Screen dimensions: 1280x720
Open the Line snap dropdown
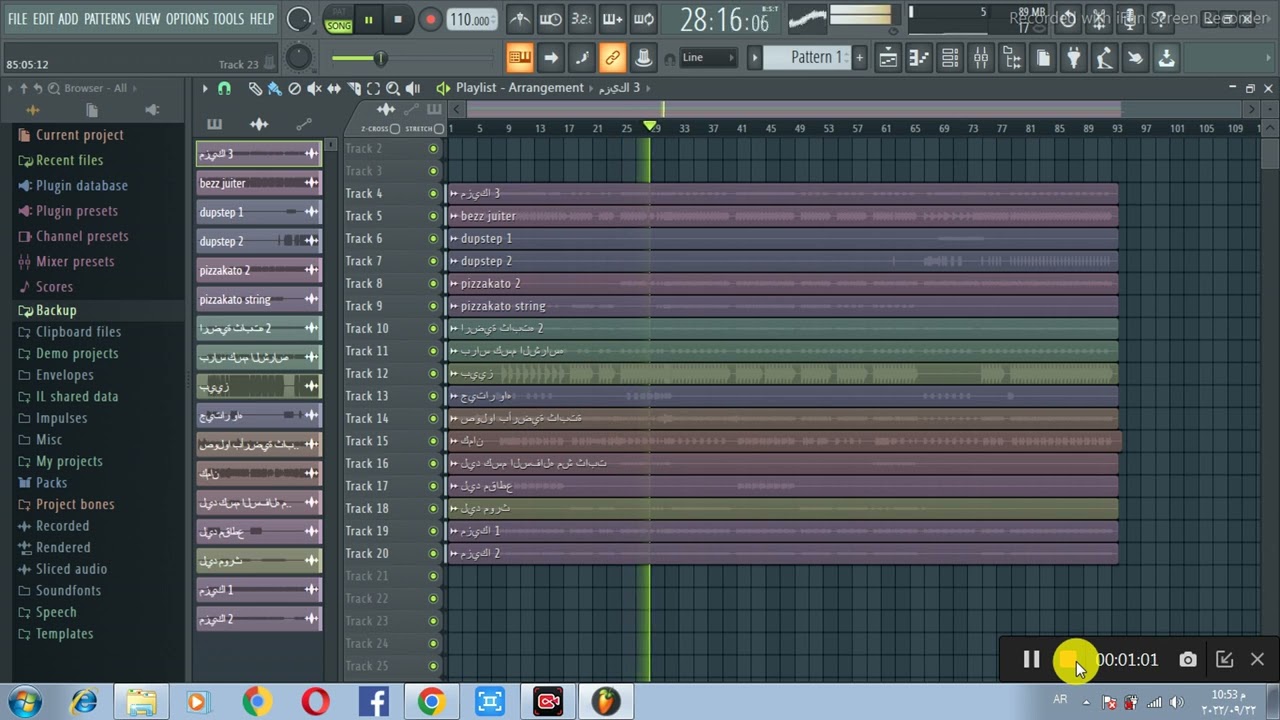(708, 58)
